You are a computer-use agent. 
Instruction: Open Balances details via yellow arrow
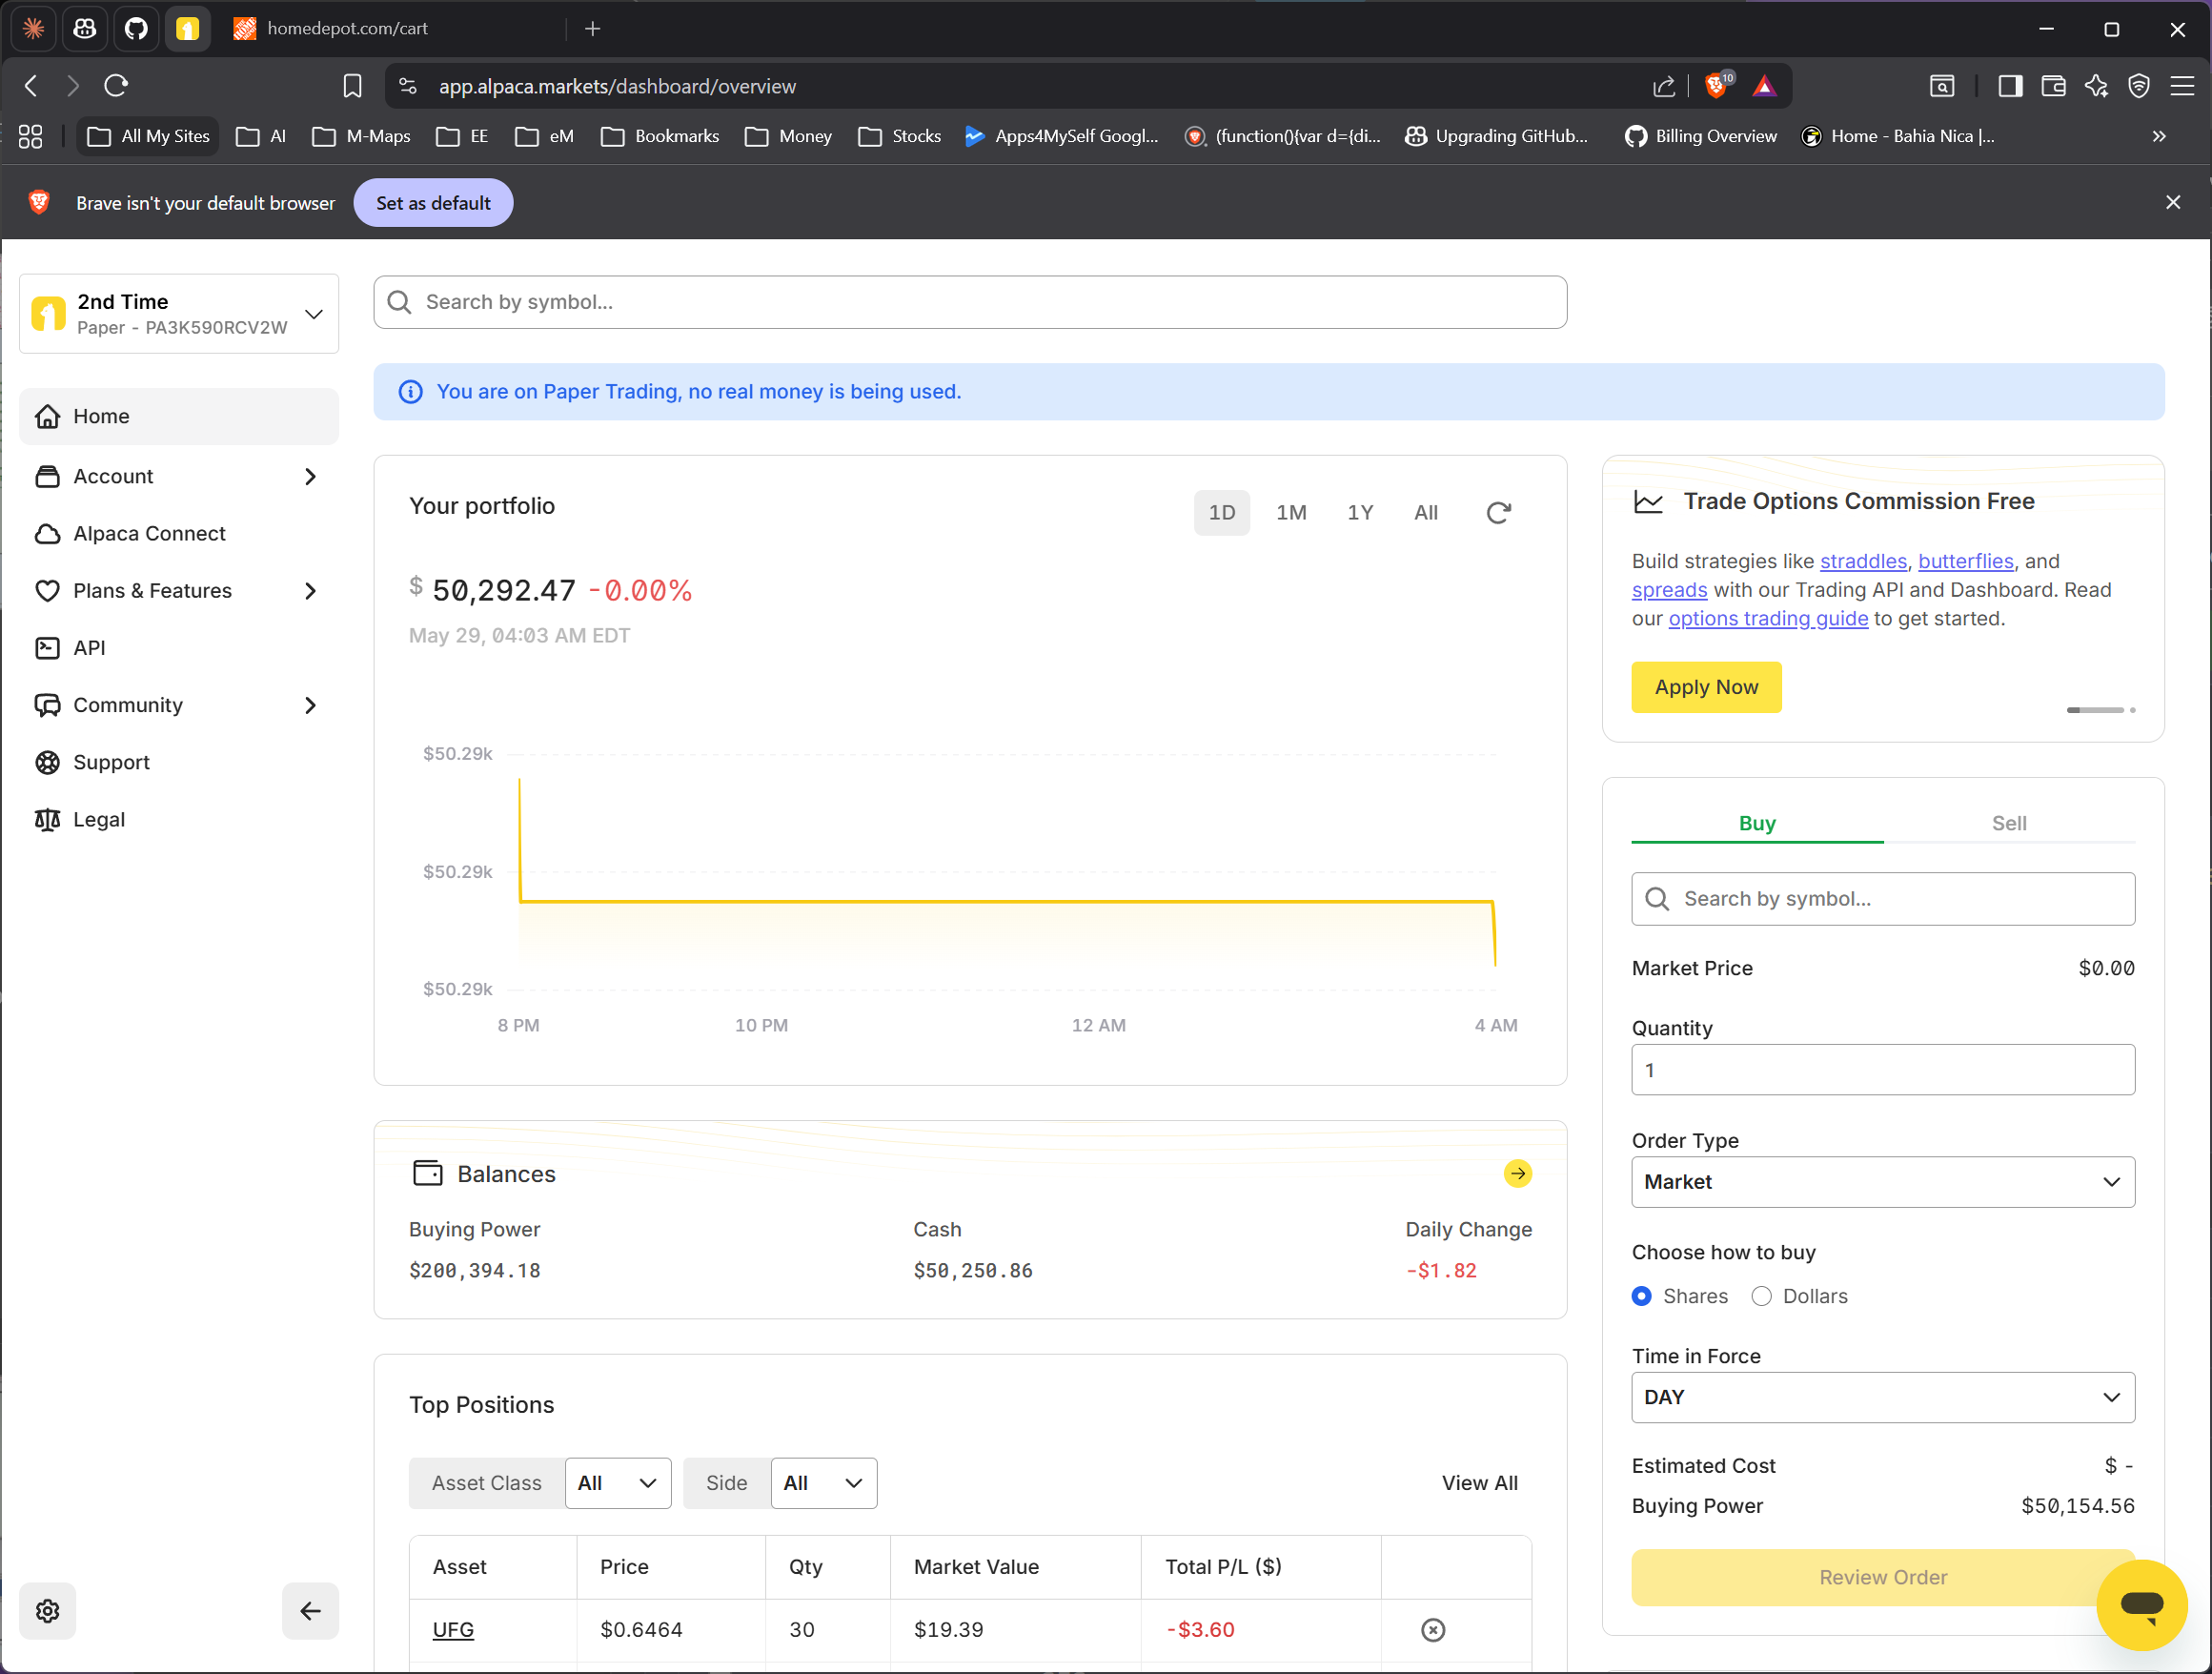1517,1173
